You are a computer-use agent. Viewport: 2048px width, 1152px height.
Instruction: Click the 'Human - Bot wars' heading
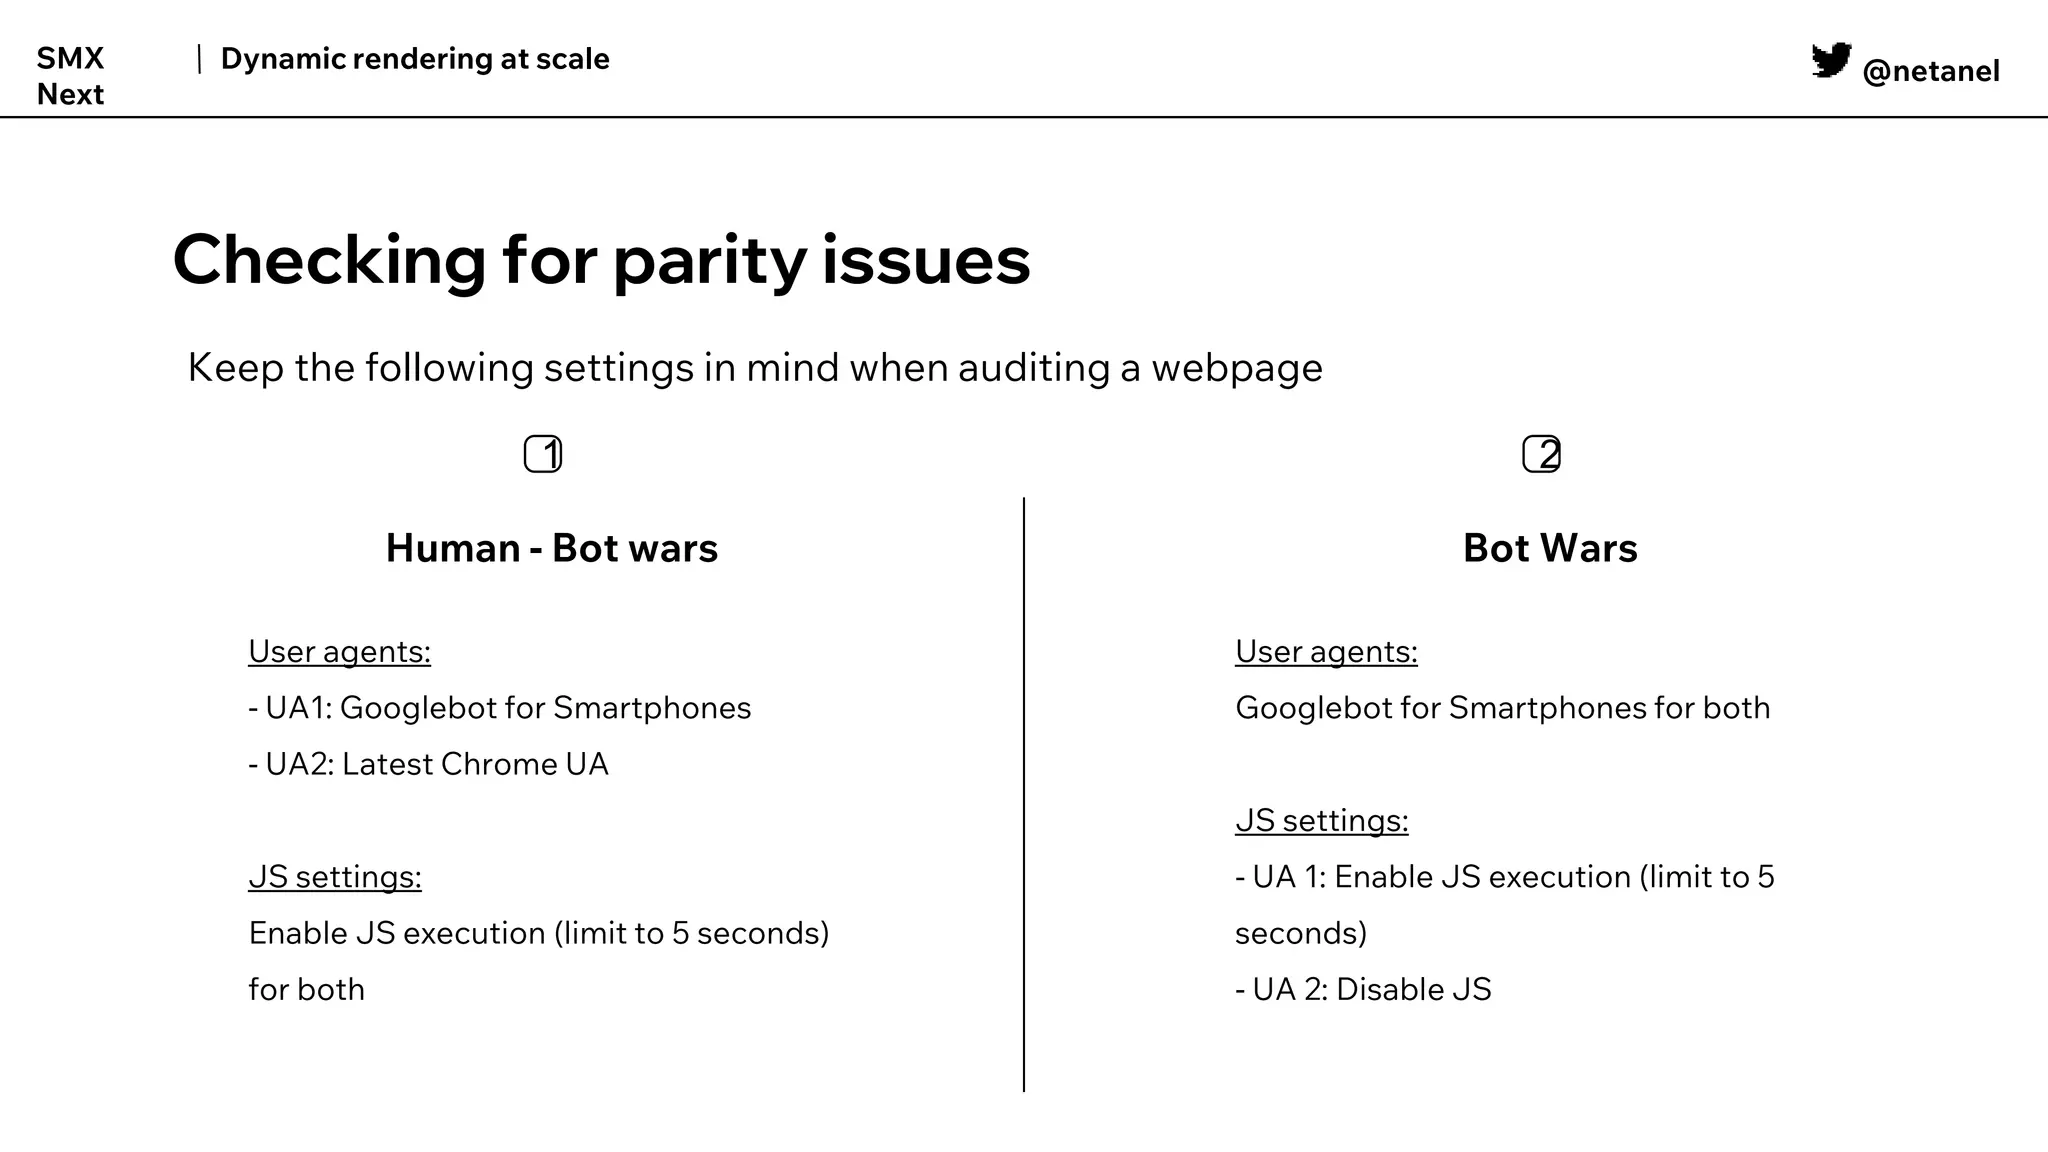point(552,548)
